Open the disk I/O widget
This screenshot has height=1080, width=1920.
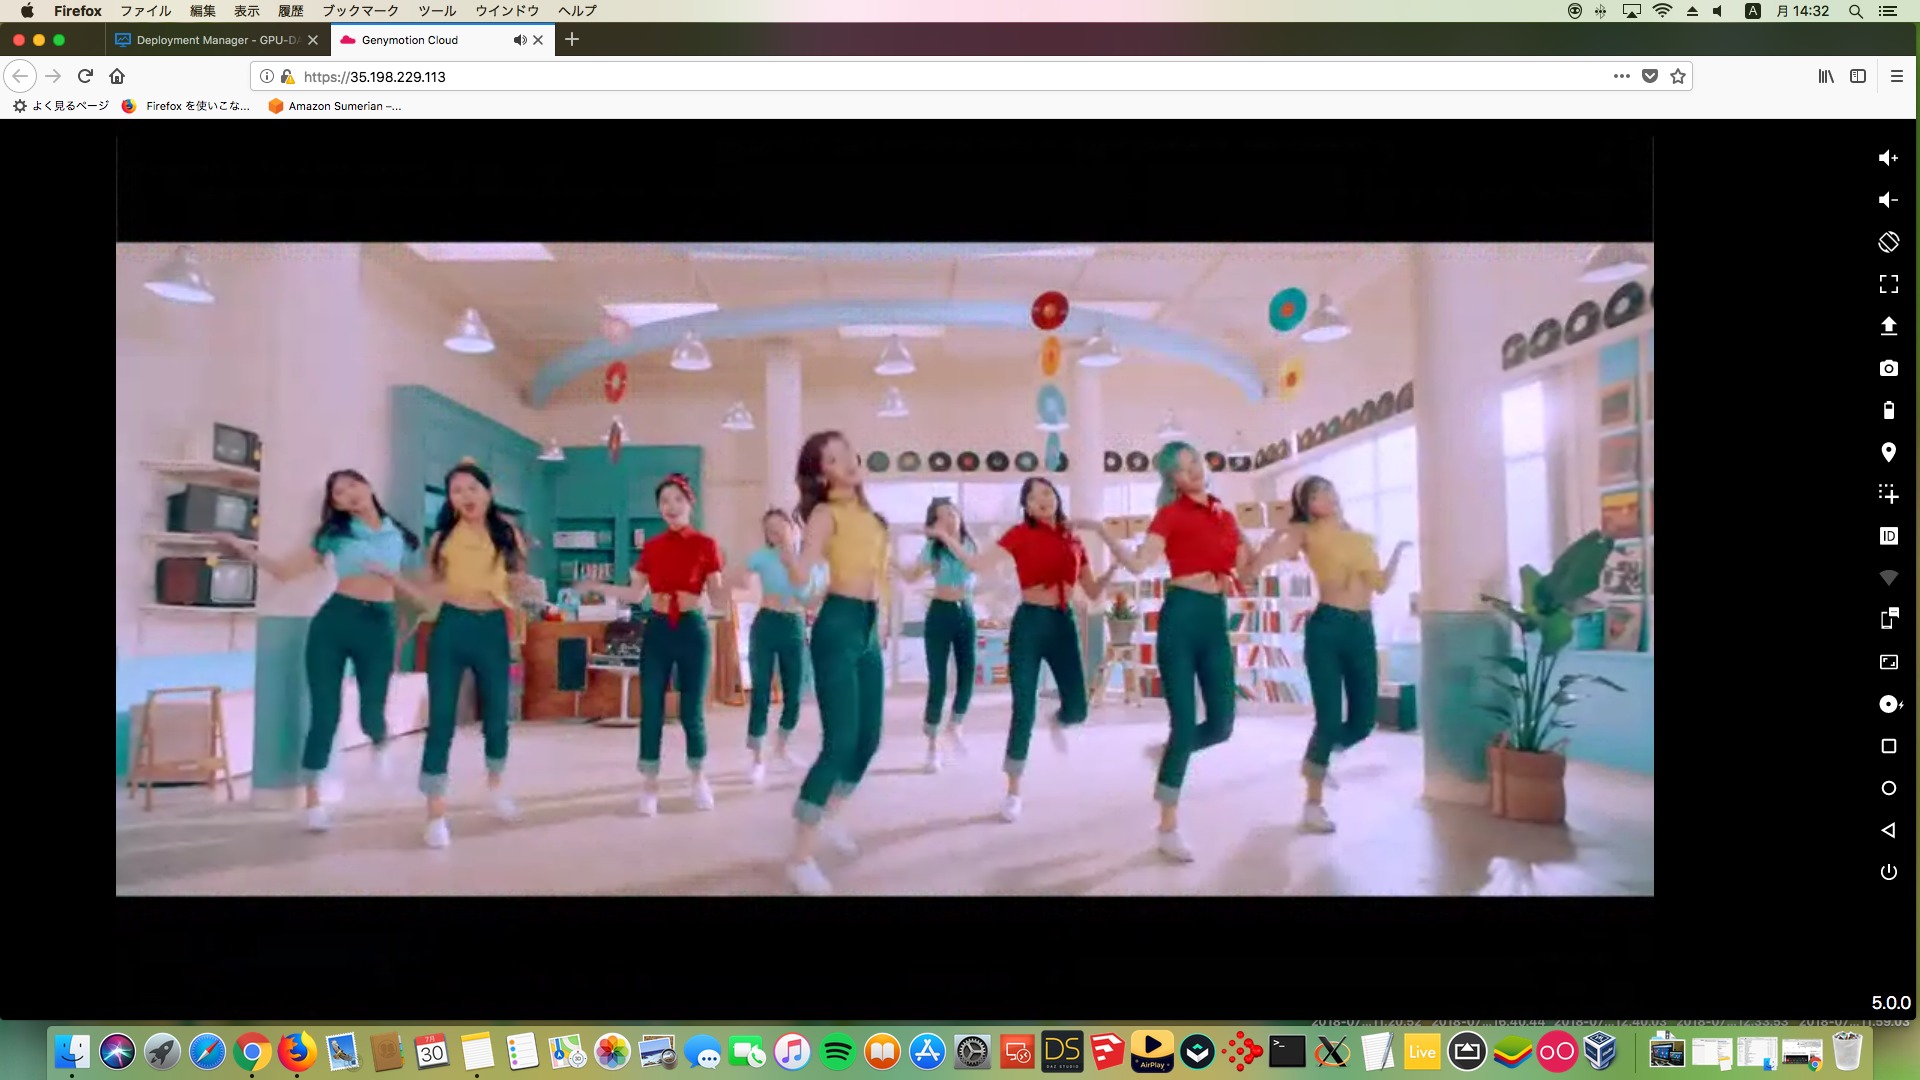(1890, 704)
